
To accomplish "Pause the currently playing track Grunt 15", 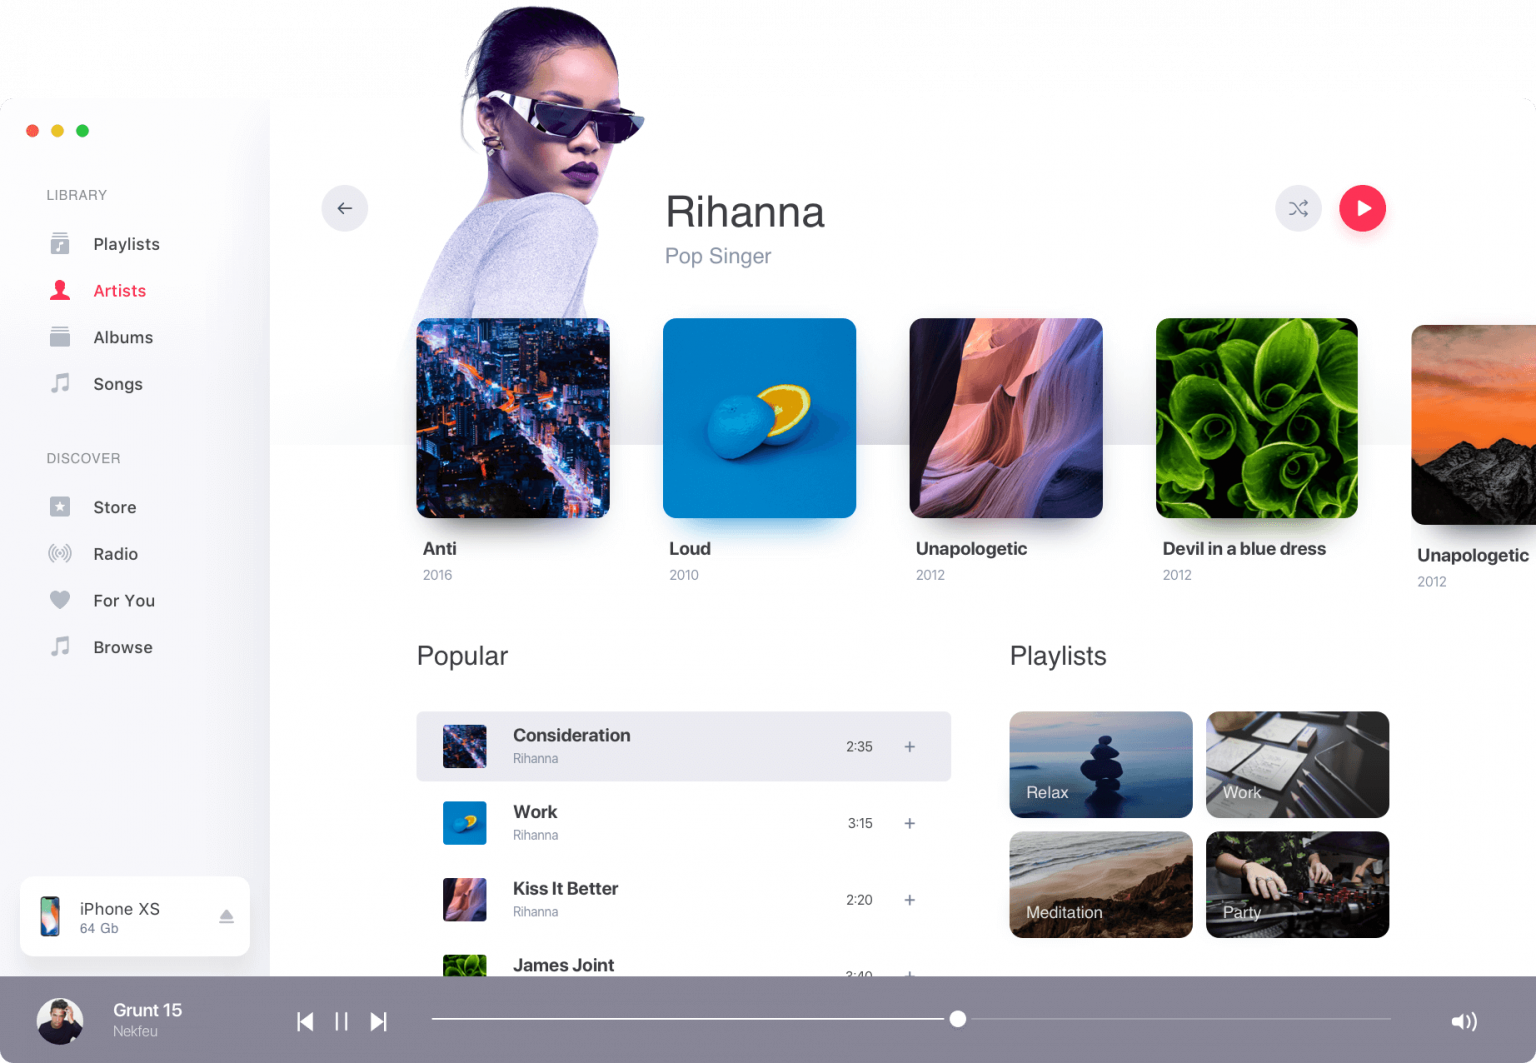I will click(x=341, y=1021).
